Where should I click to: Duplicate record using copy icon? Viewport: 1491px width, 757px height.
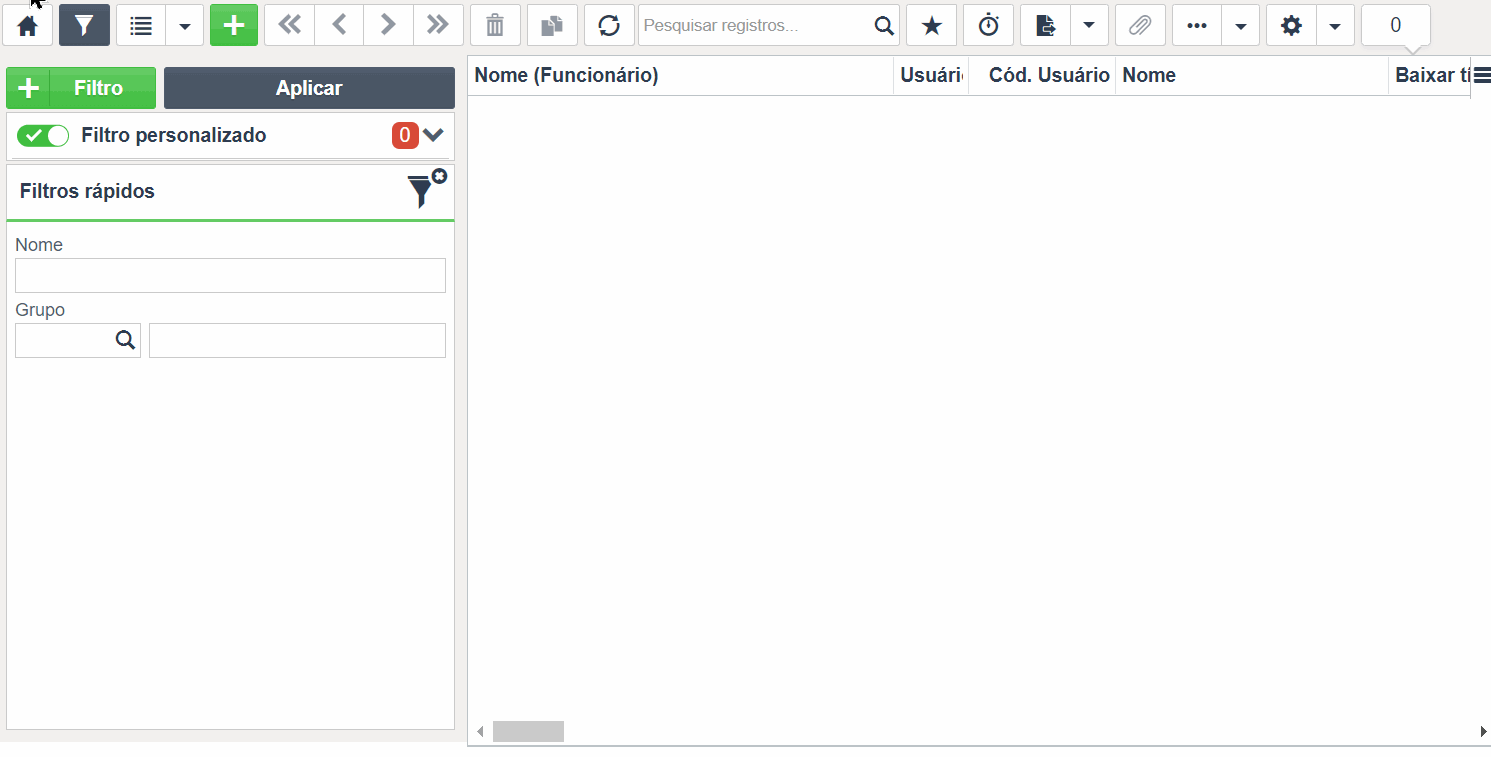tap(552, 26)
